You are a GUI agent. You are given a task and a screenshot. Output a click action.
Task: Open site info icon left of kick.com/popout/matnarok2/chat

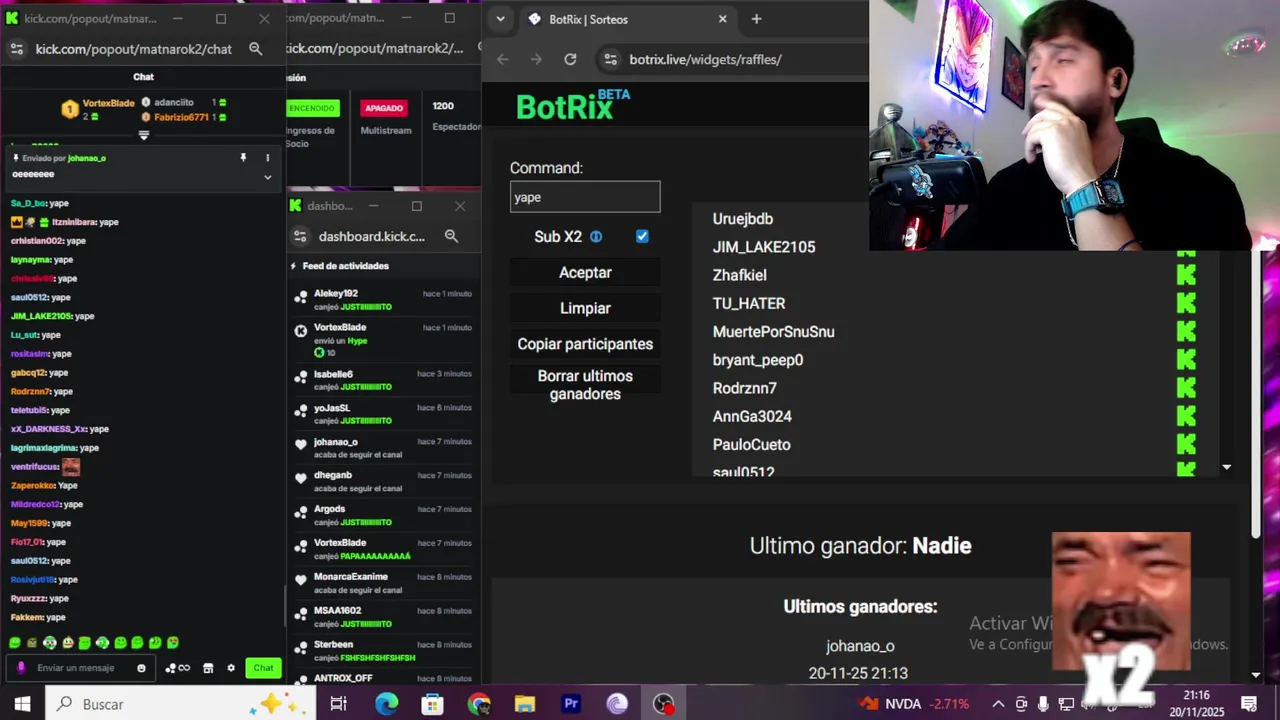click(x=16, y=49)
